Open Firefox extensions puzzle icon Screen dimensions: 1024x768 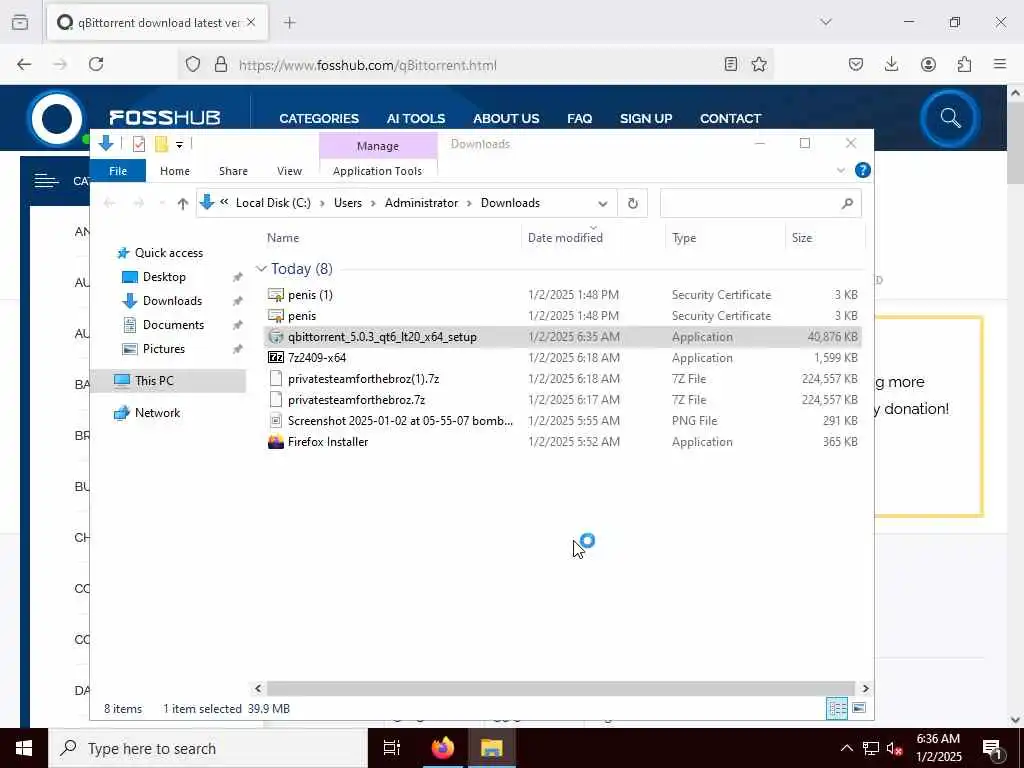click(965, 64)
